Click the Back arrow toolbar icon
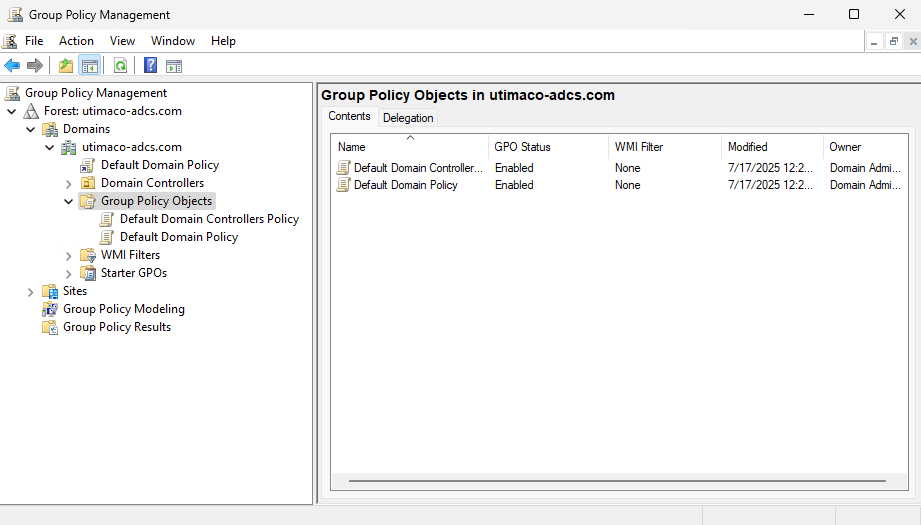 12,66
